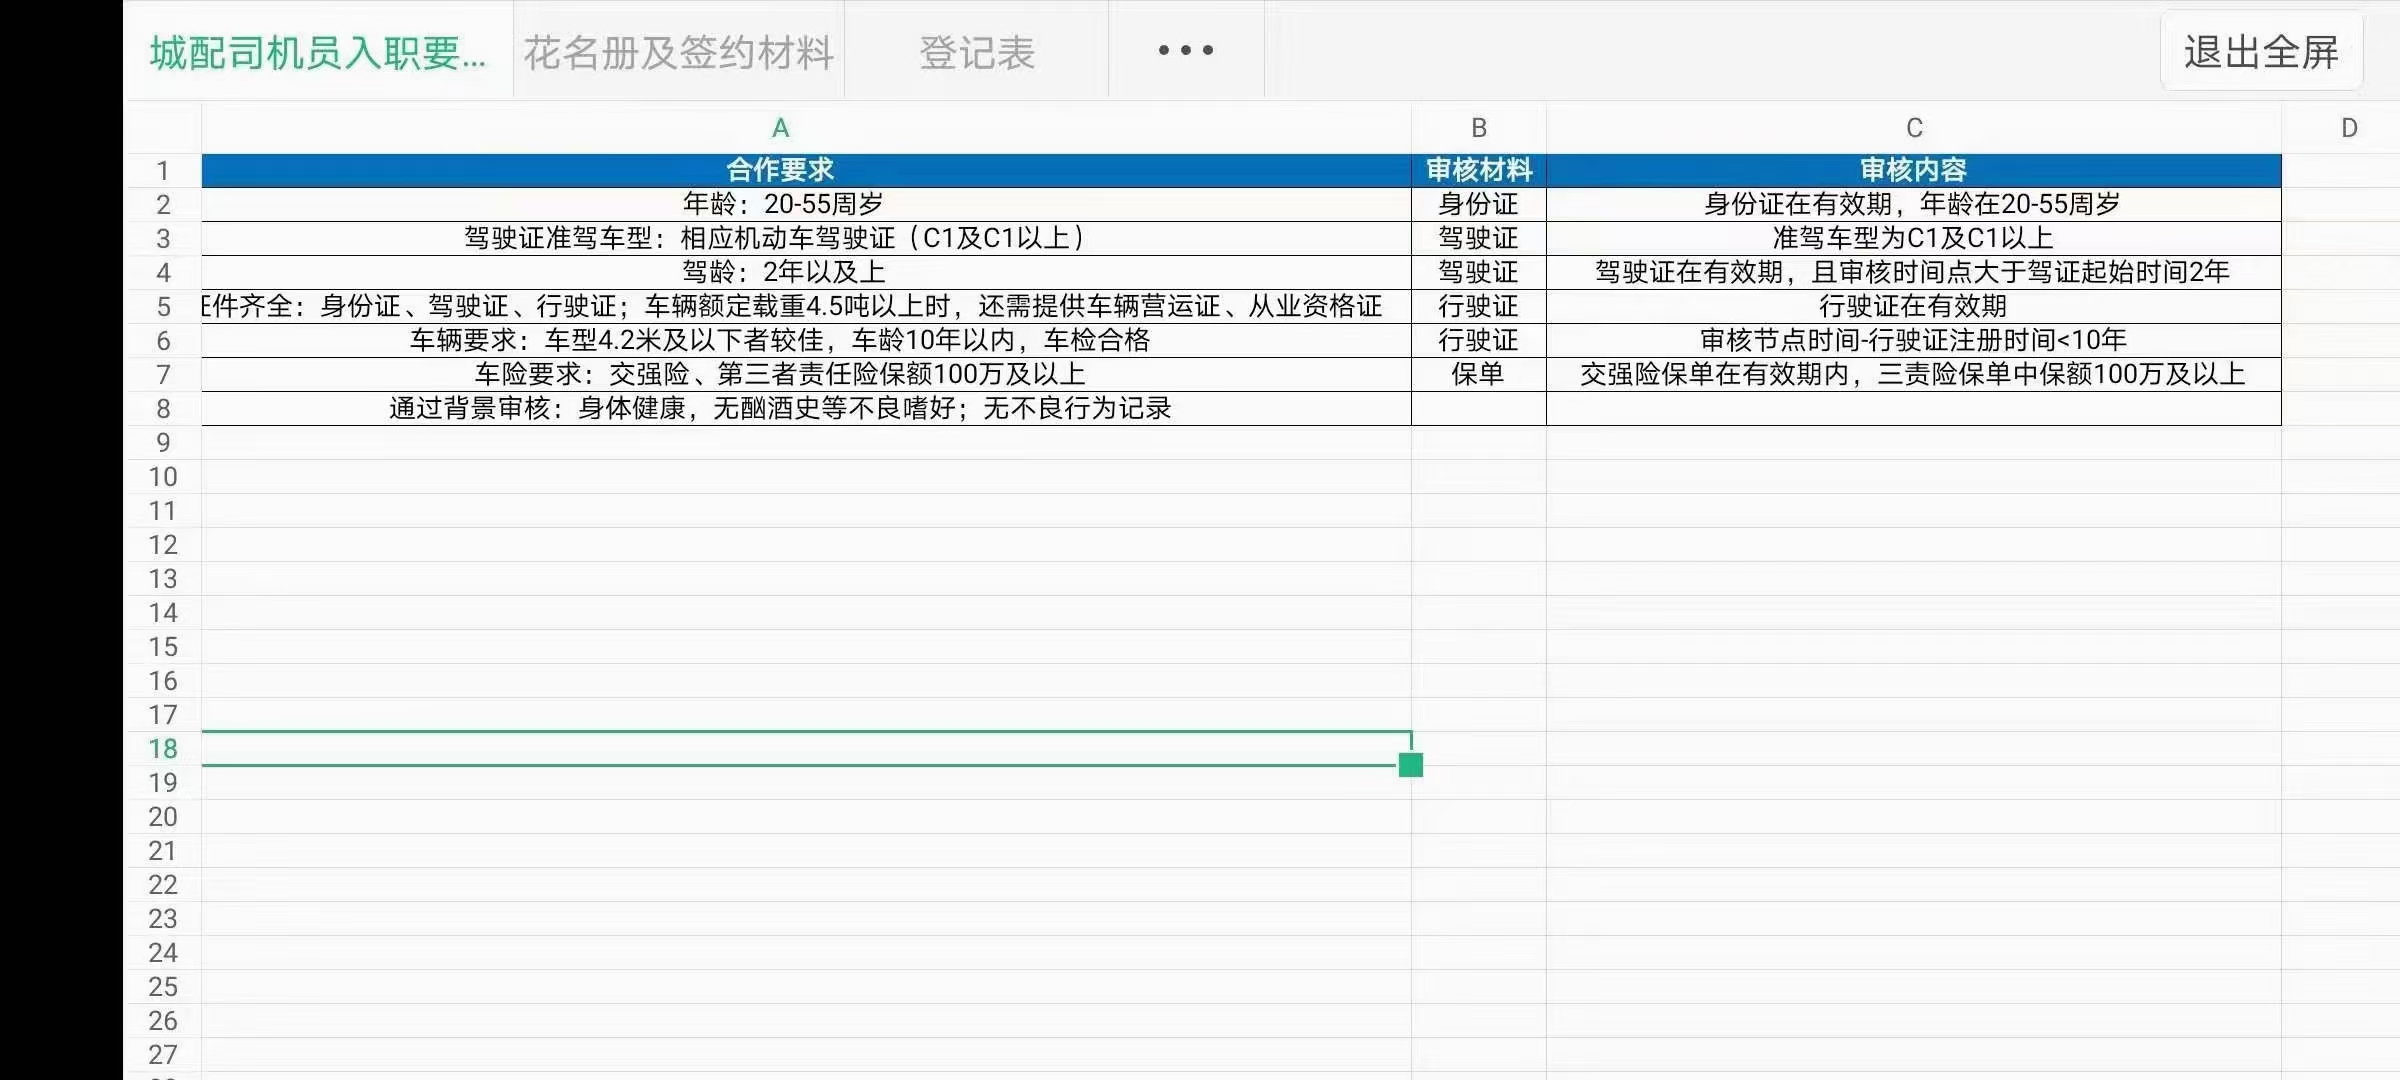Select row 27 header
The width and height of the screenshot is (2400, 1080).
point(163,1055)
